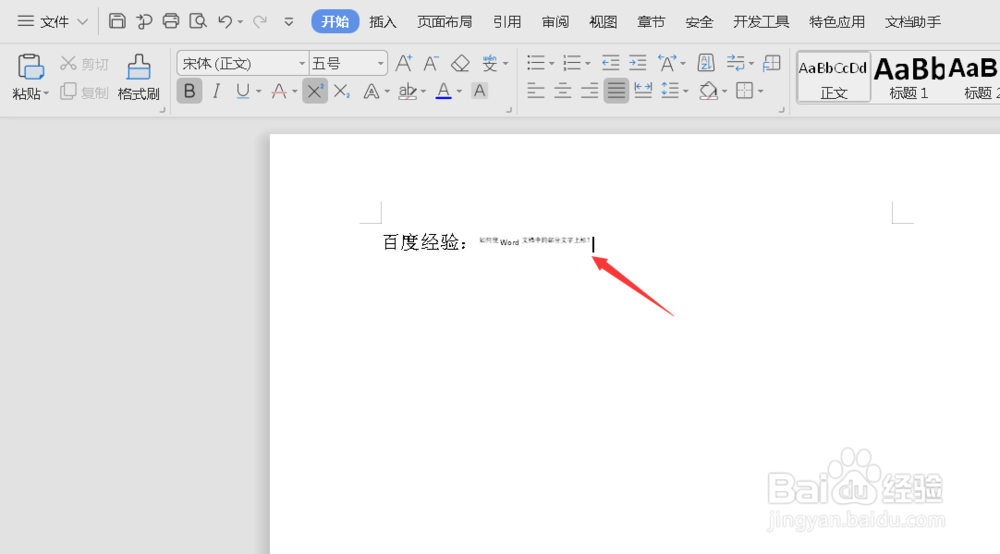1000x554 pixels.
Task: Switch to 引用 tab
Action: pyautogui.click(x=507, y=22)
